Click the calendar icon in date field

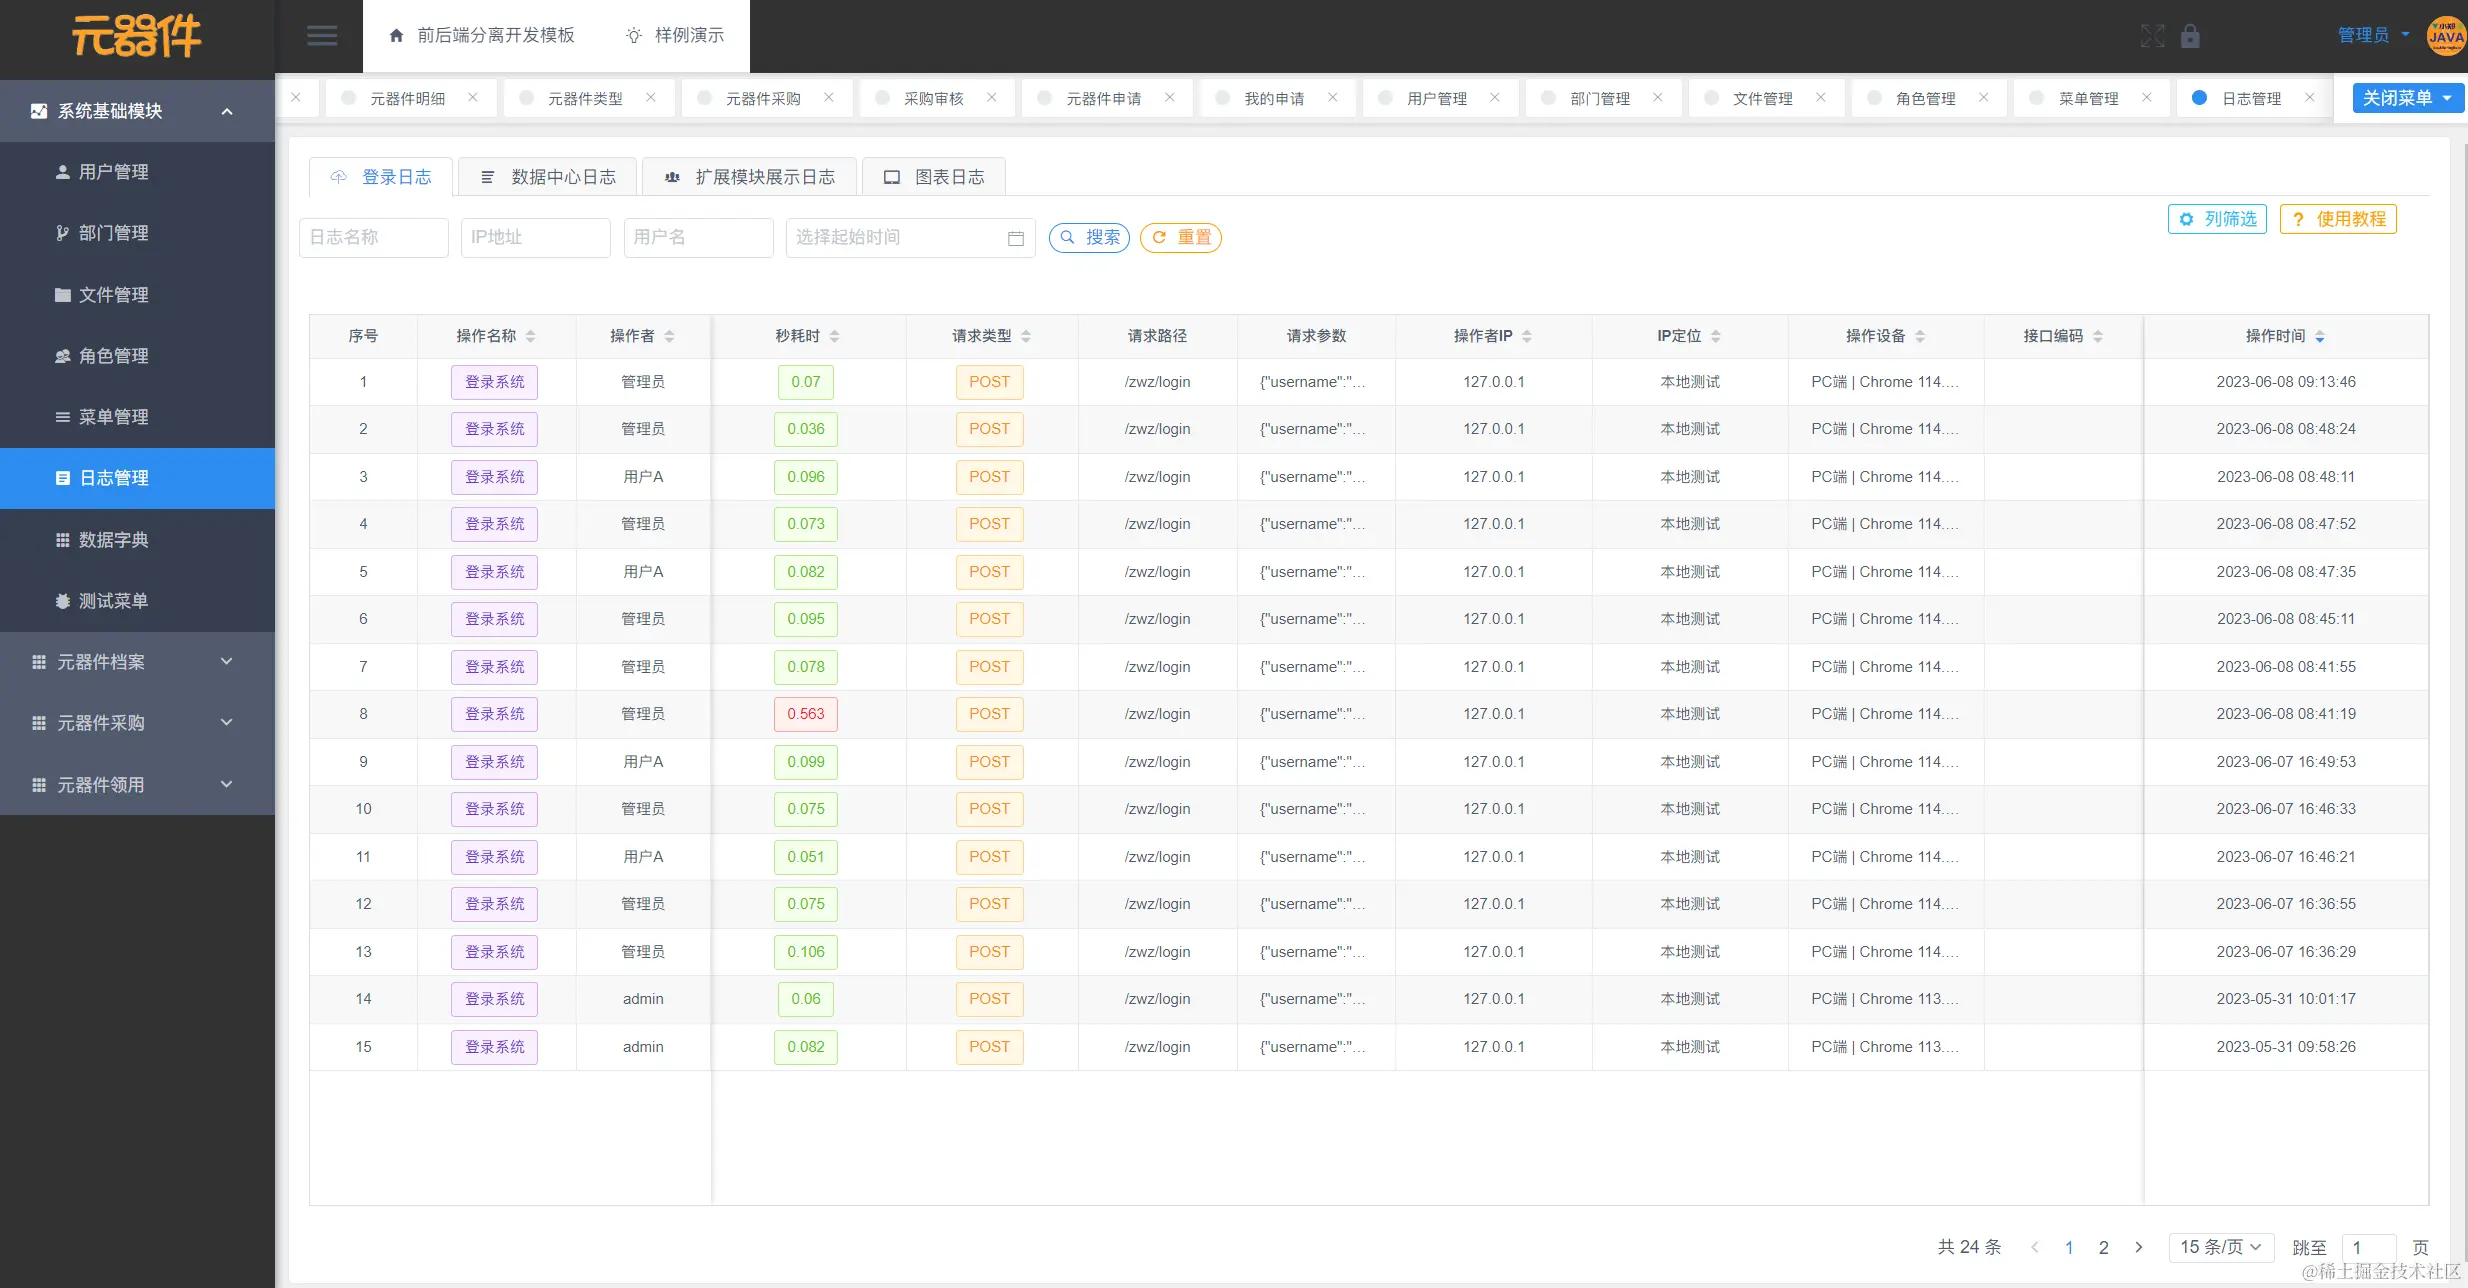pyautogui.click(x=1016, y=238)
